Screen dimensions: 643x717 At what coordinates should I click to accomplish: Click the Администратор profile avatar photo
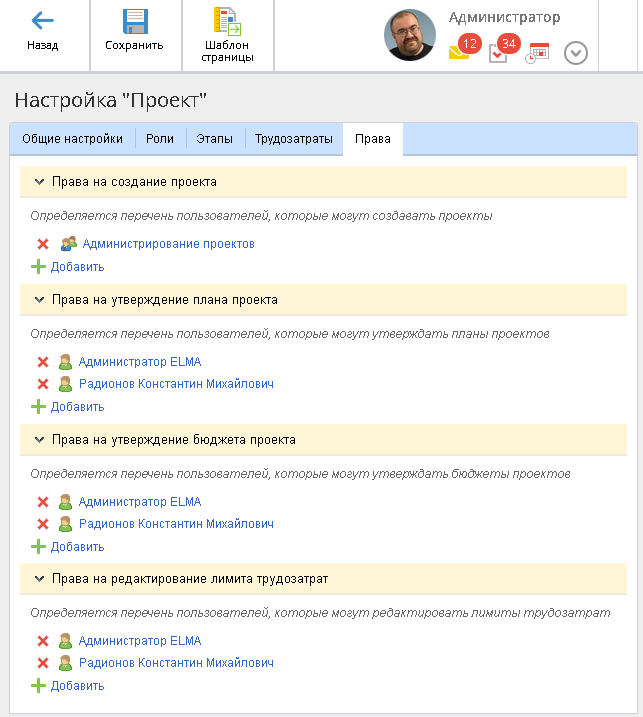click(x=410, y=35)
